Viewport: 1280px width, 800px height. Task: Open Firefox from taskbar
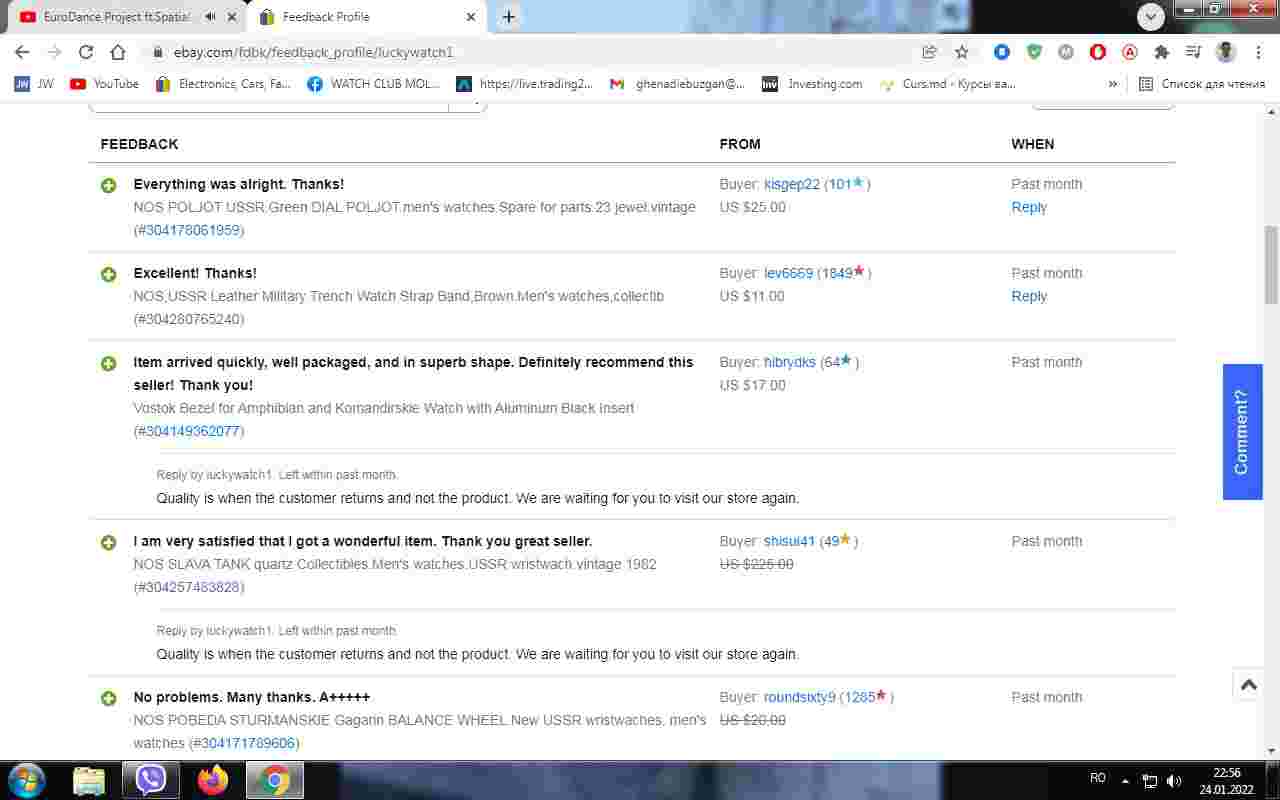(213, 780)
